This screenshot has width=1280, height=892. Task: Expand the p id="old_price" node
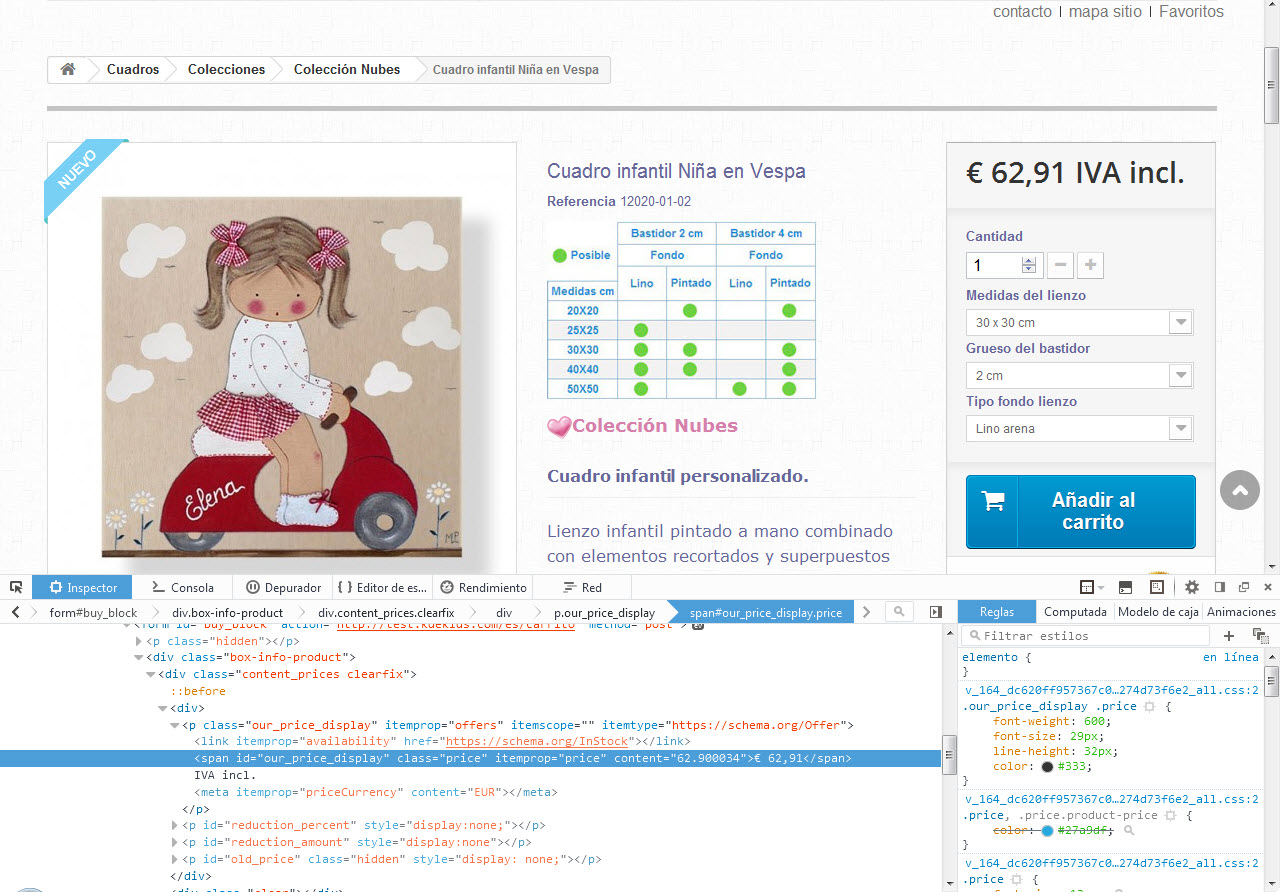pos(175,859)
